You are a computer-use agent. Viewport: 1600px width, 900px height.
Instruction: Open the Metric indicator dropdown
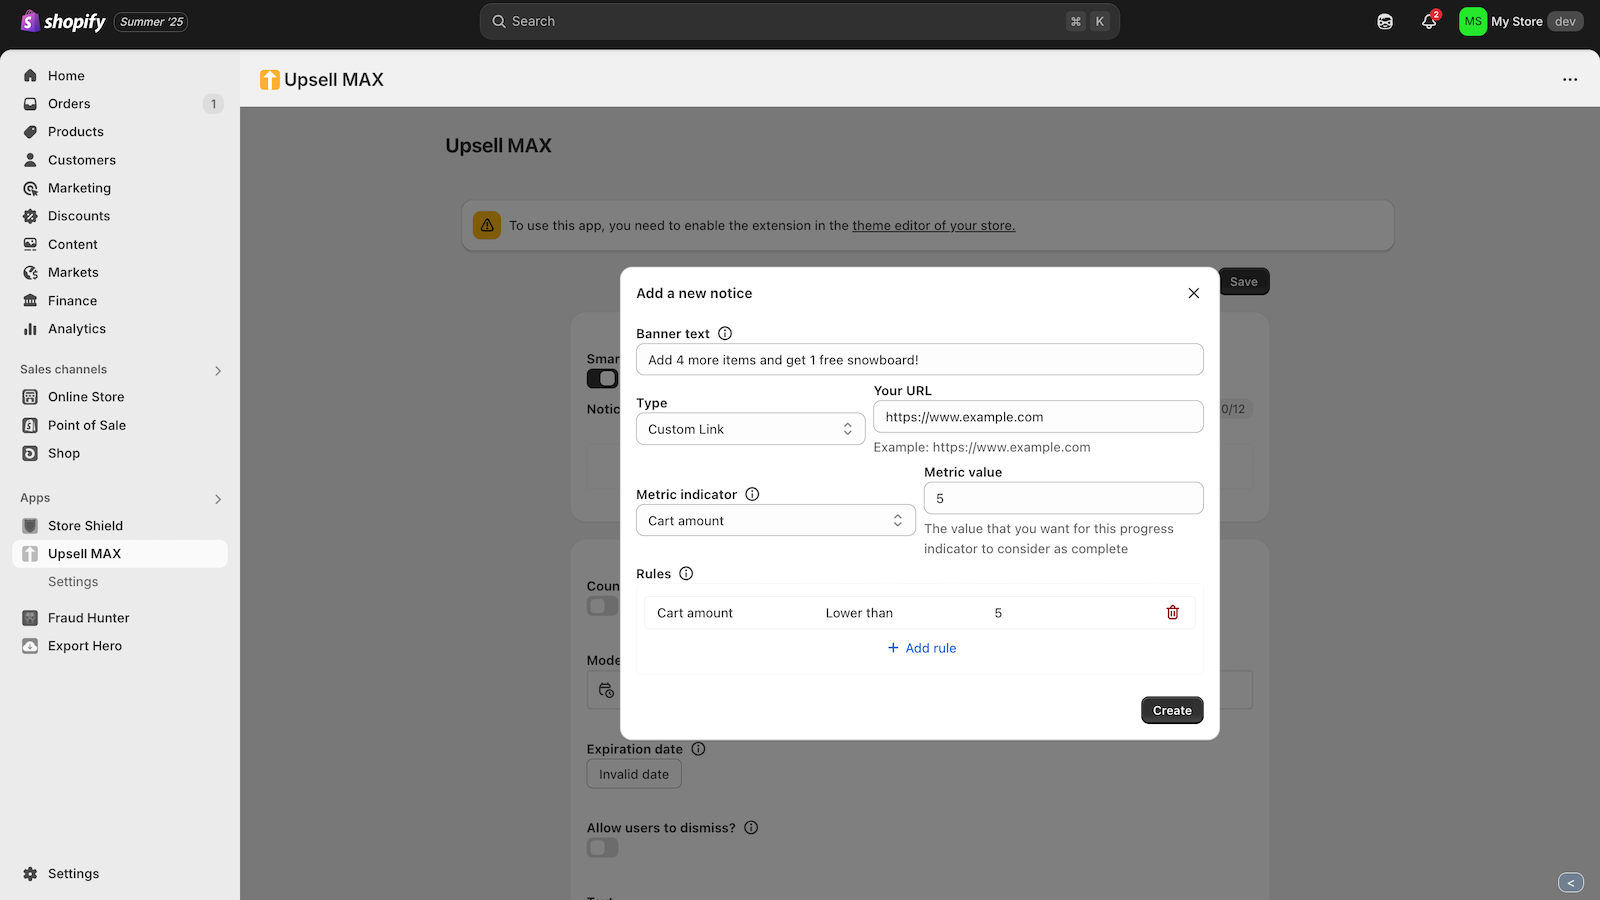(x=775, y=520)
